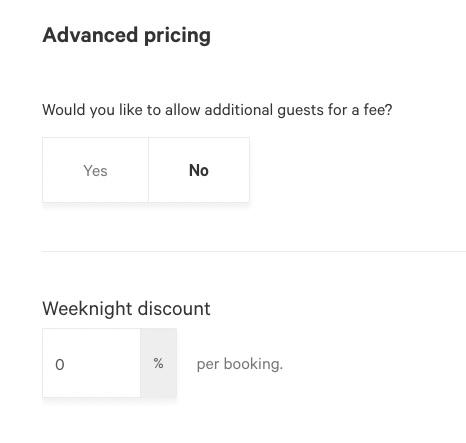Click the word 'pricing' in the title
Screen dimensions: 466x443
[x=177, y=36]
